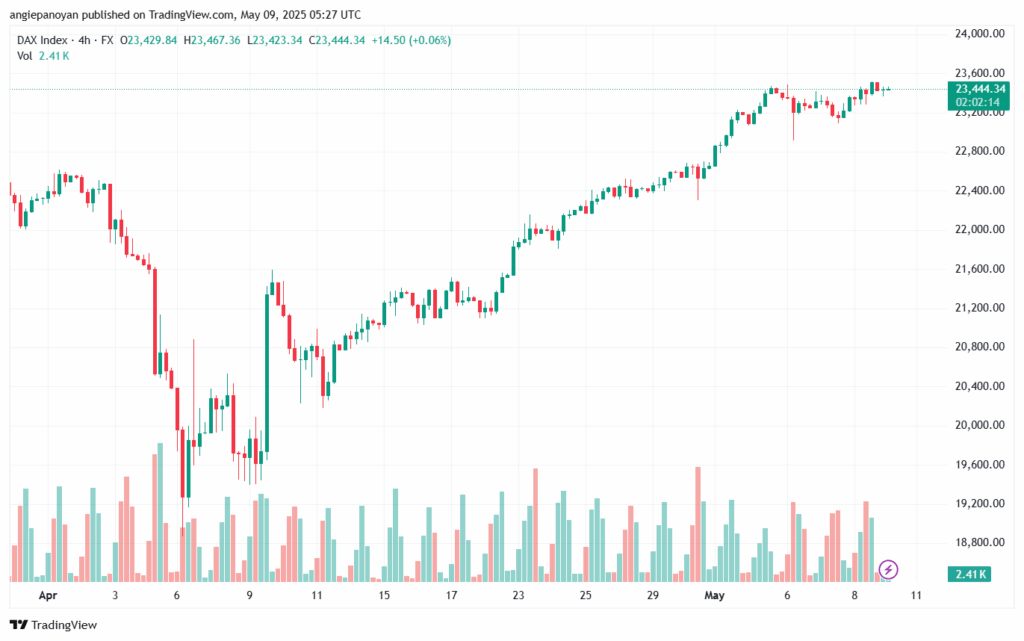Image resolution: width=1024 pixels, height=641 pixels.
Task: Click date 11 at the right of the time axis
Action: click(x=913, y=595)
